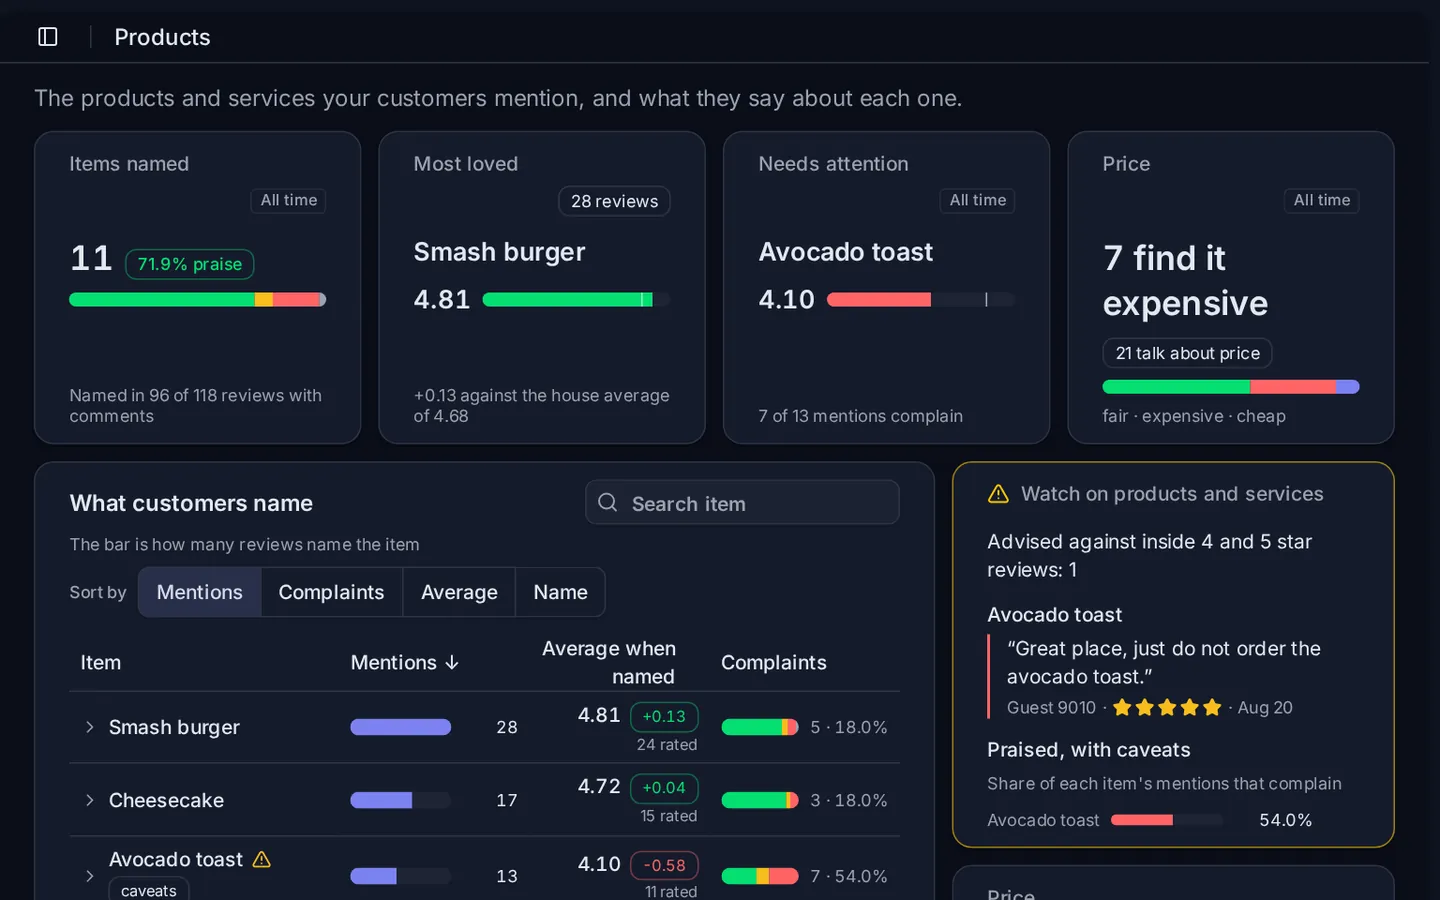
Task: Toggle the sidebar panel icon
Action: tap(48, 37)
